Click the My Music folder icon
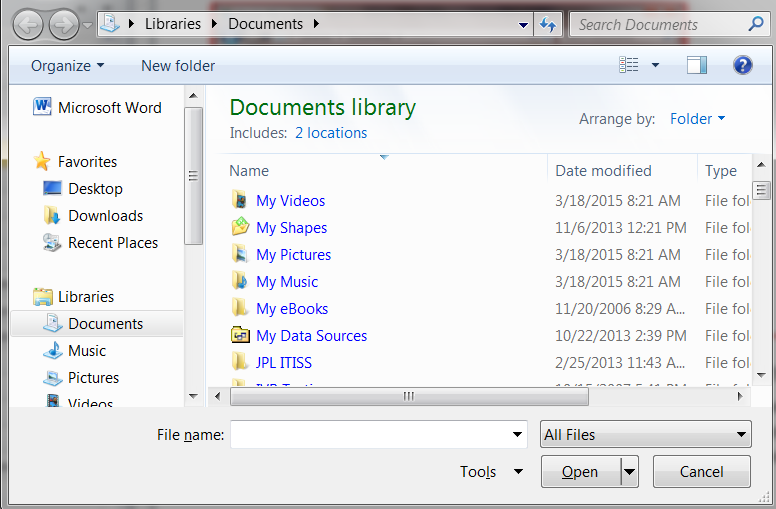 (x=240, y=281)
